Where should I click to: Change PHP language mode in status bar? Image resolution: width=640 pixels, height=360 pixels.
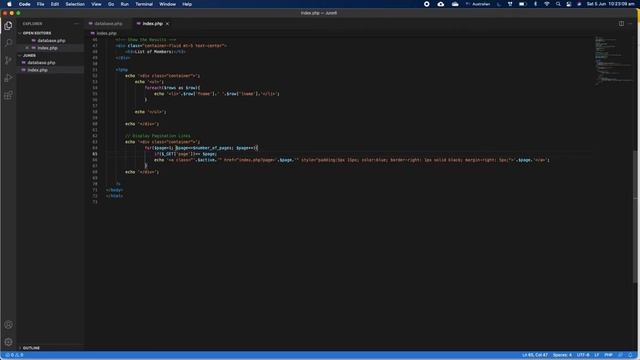point(608,355)
